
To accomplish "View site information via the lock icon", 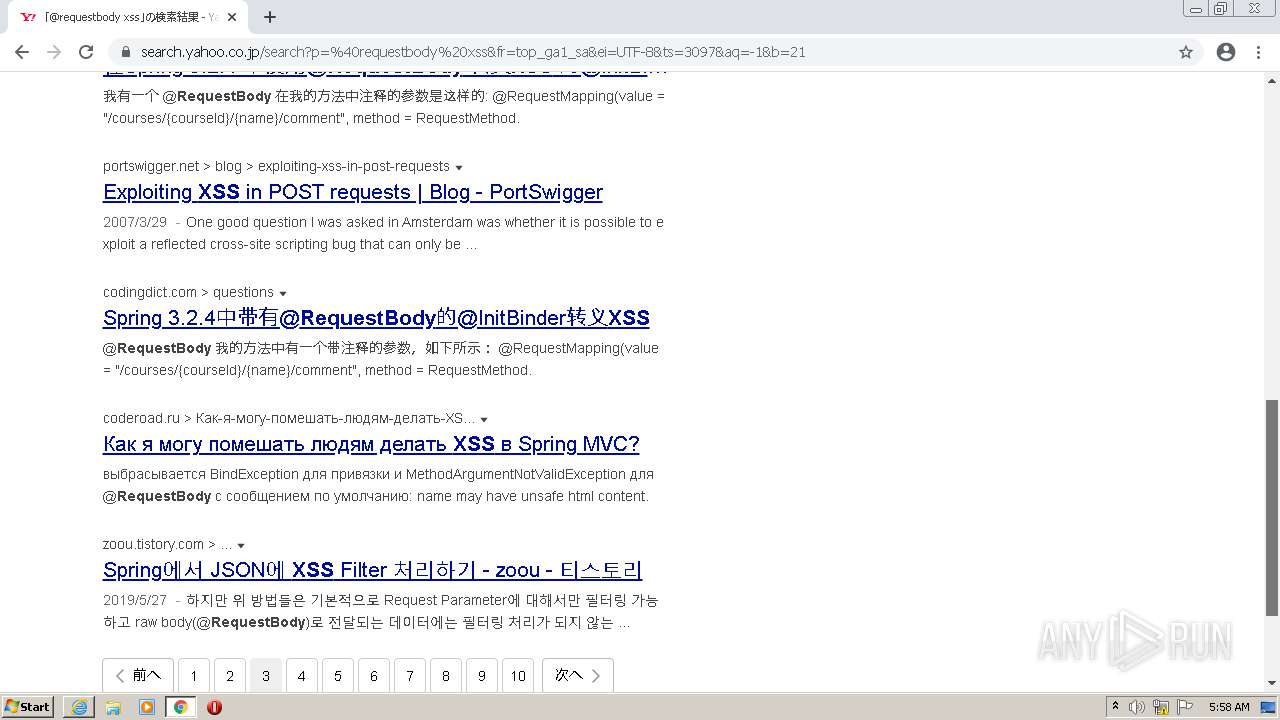I will coord(126,52).
